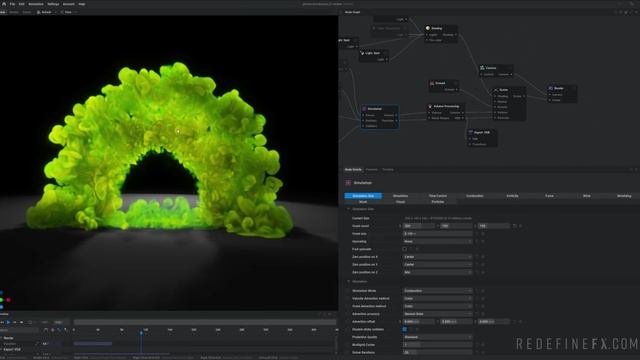Open the Help menu

pos(82,4)
